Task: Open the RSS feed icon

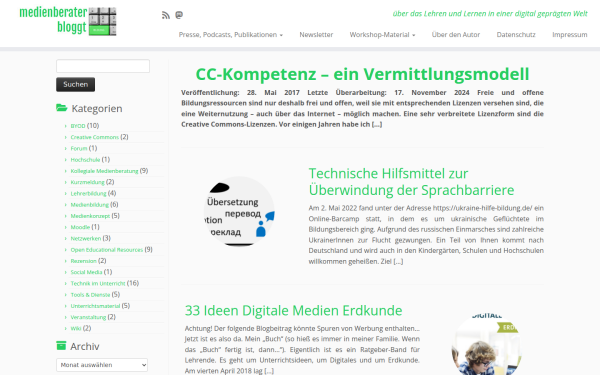Action: click(166, 15)
